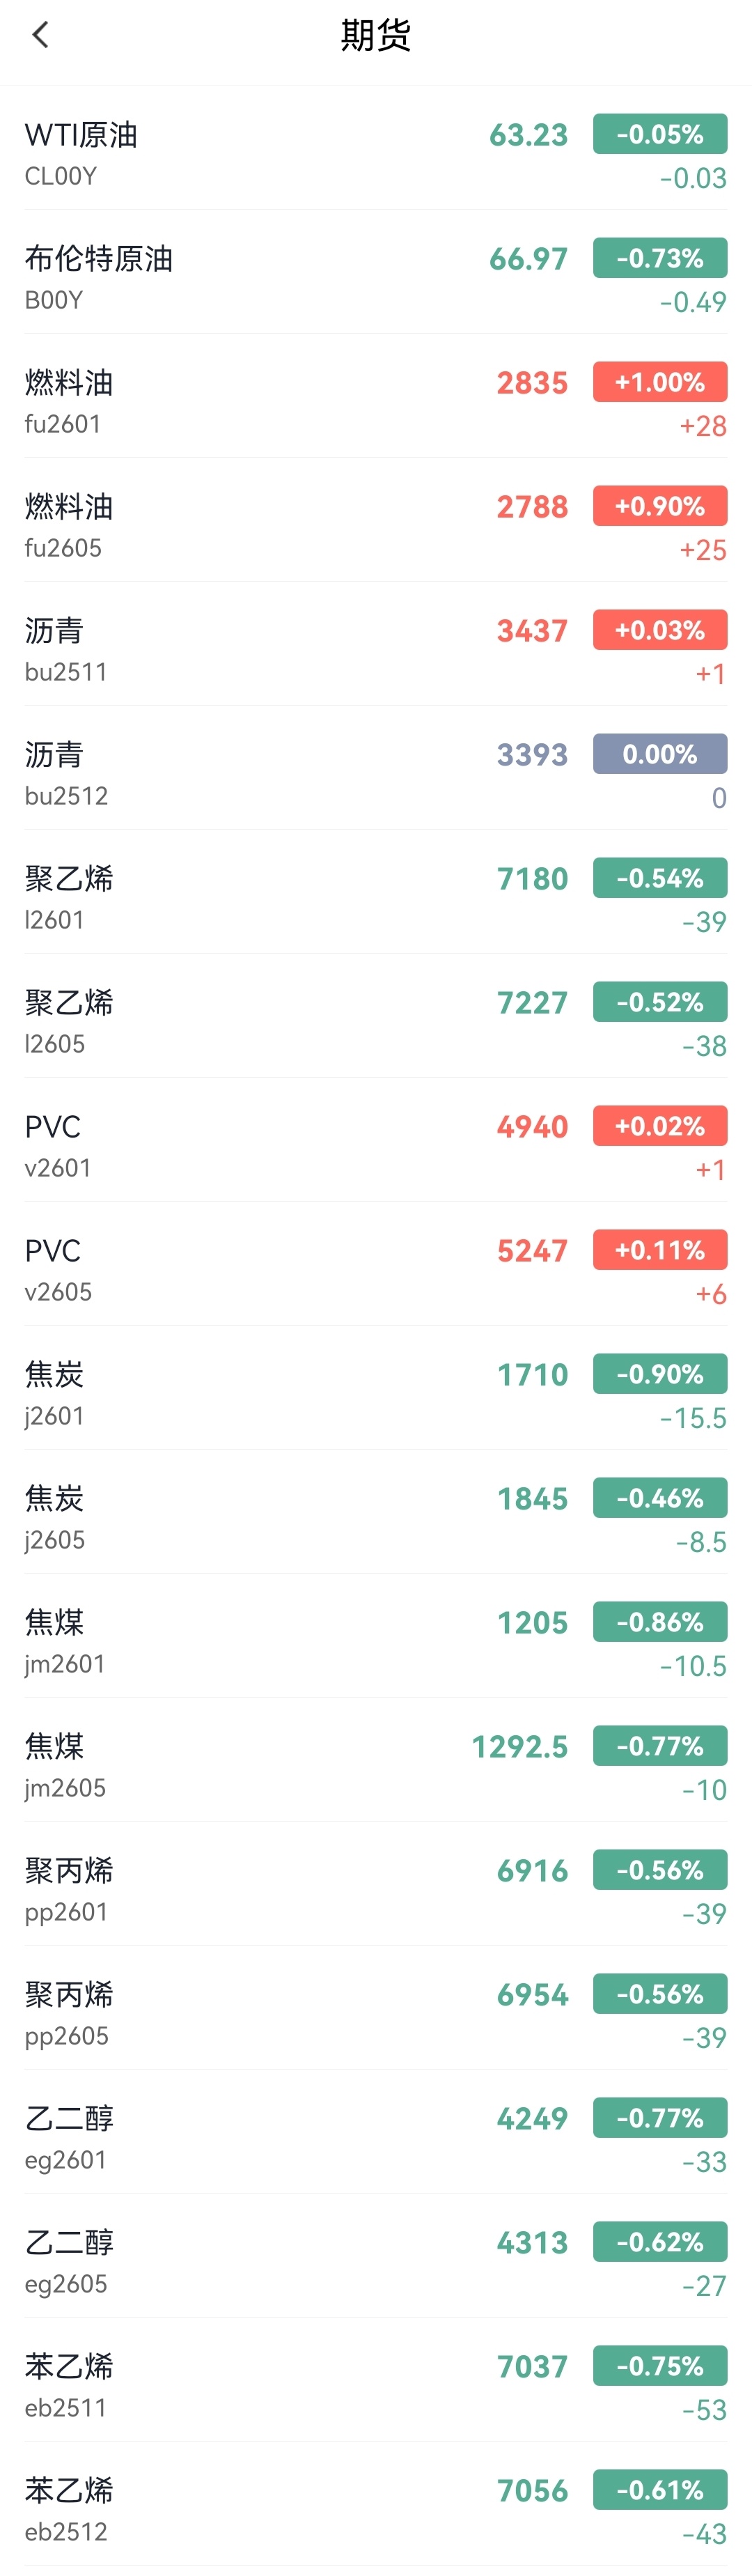Open 焦煤 jm2601 contract row
The image size is (752, 2576).
pyautogui.click(x=376, y=1636)
